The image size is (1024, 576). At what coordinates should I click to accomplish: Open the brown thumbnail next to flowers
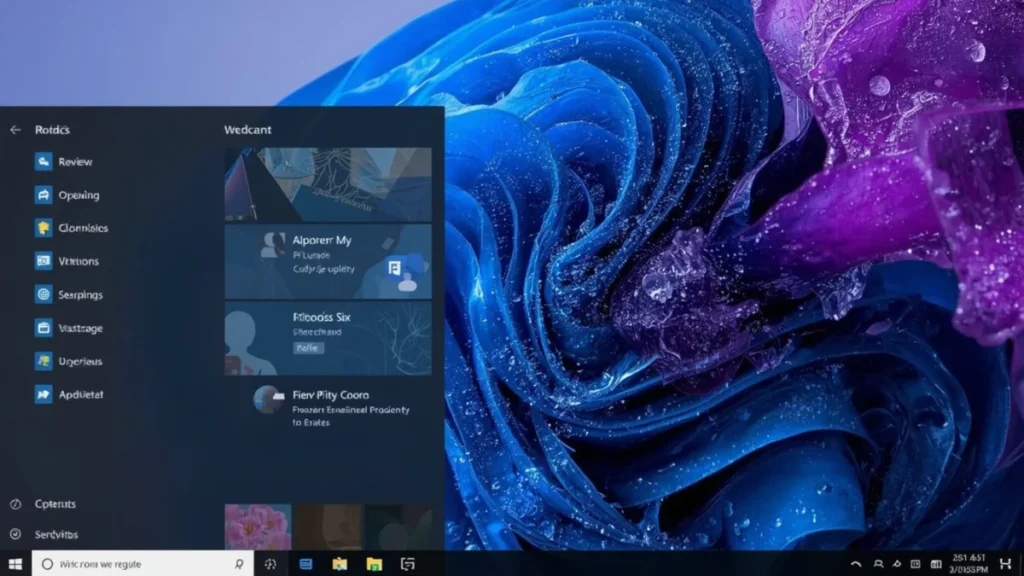click(x=328, y=526)
